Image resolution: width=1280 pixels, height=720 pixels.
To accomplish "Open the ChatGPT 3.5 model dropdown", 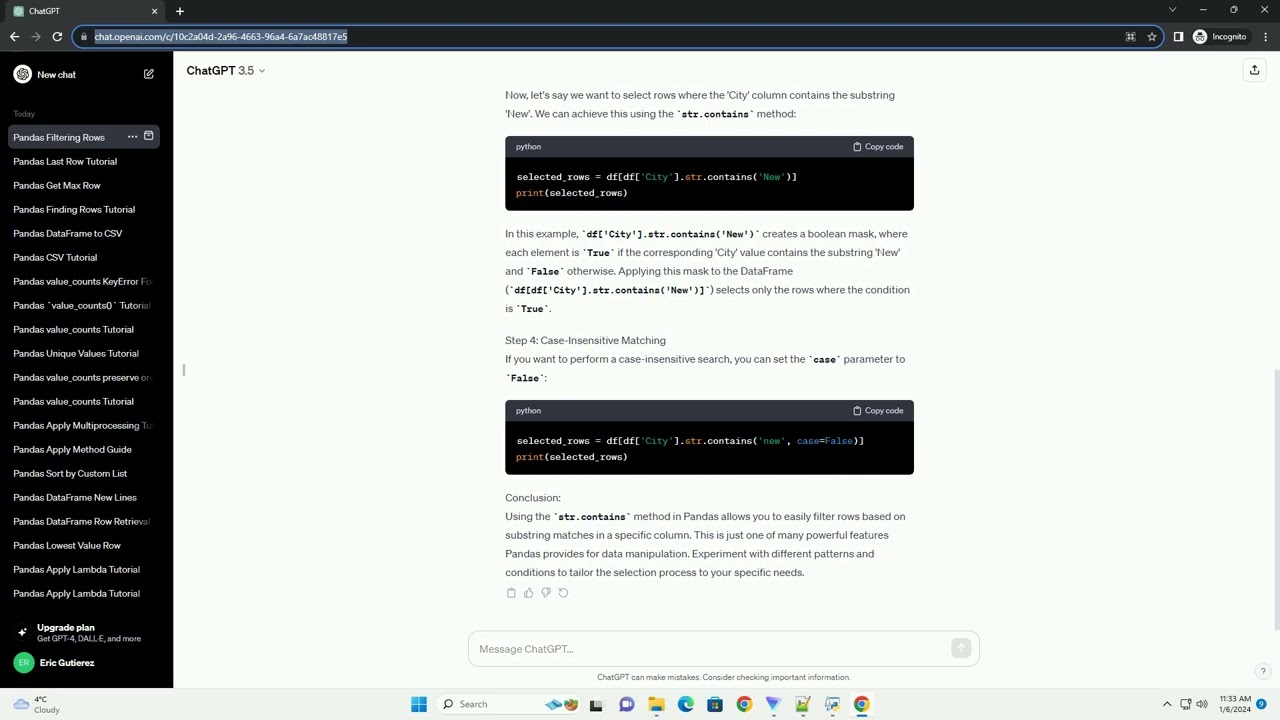I will [x=226, y=71].
